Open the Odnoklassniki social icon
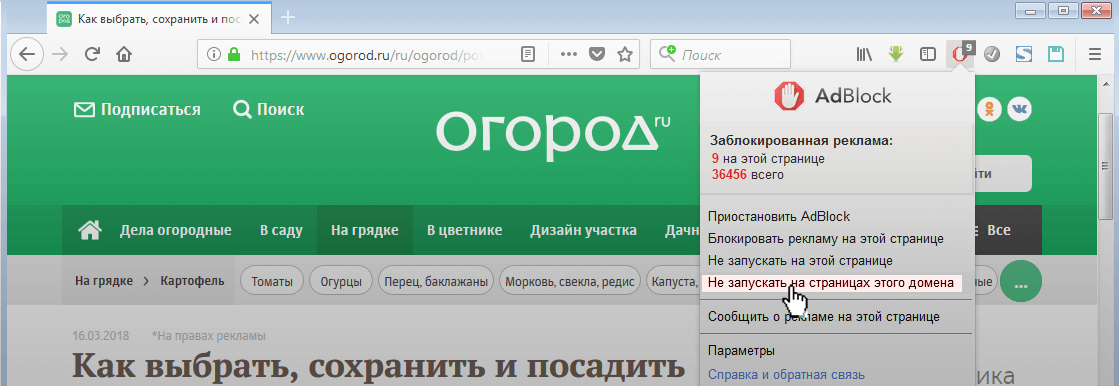 989,109
